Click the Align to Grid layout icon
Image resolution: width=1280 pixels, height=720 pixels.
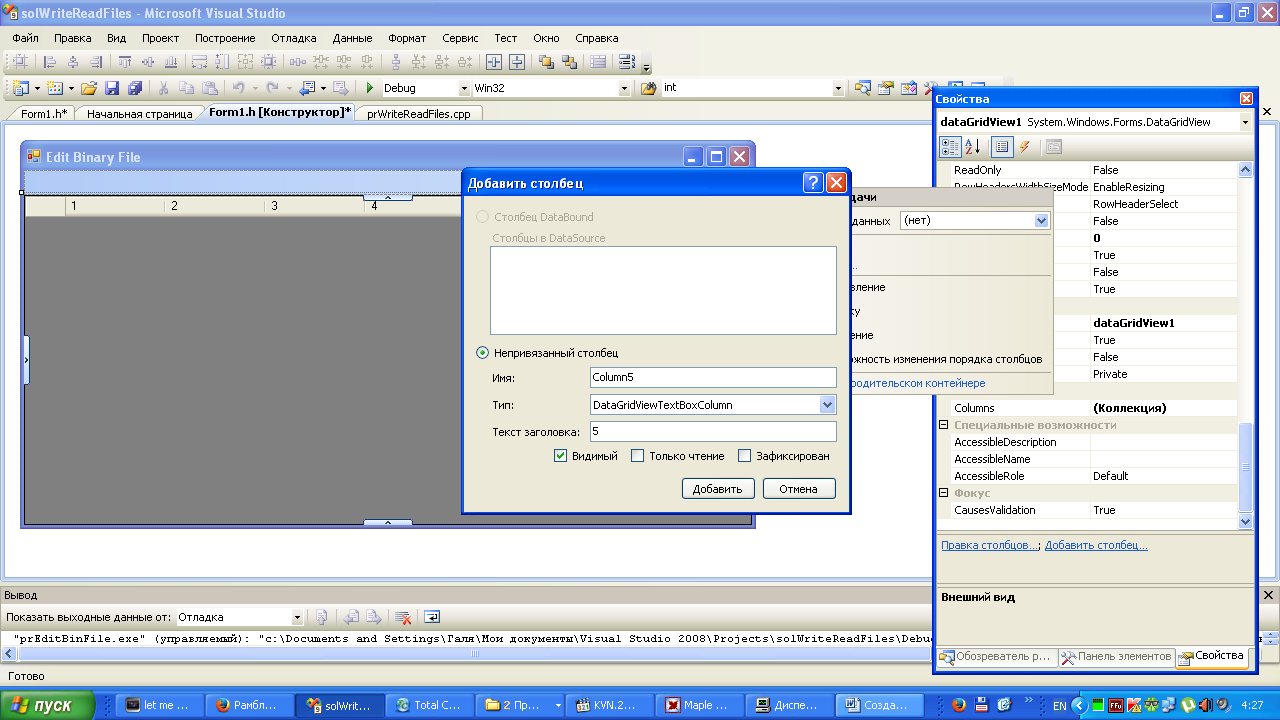[20, 62]
